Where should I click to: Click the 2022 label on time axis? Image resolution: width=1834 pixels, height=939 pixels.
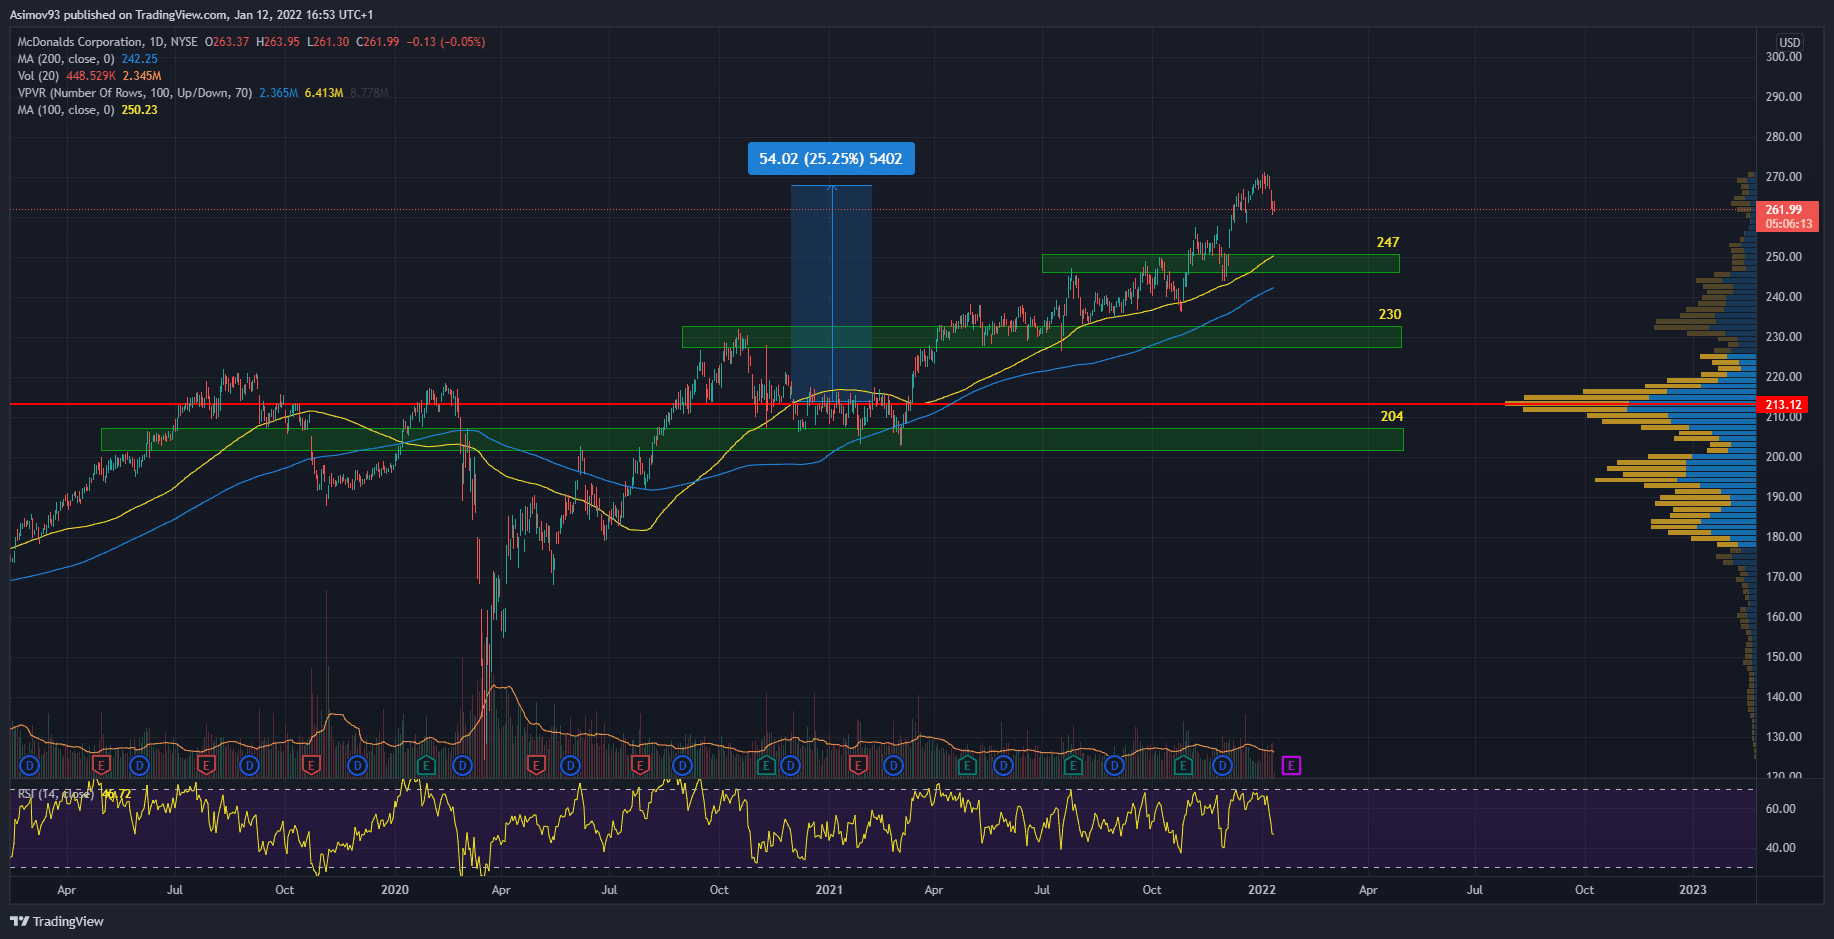tap(1261, 890)
